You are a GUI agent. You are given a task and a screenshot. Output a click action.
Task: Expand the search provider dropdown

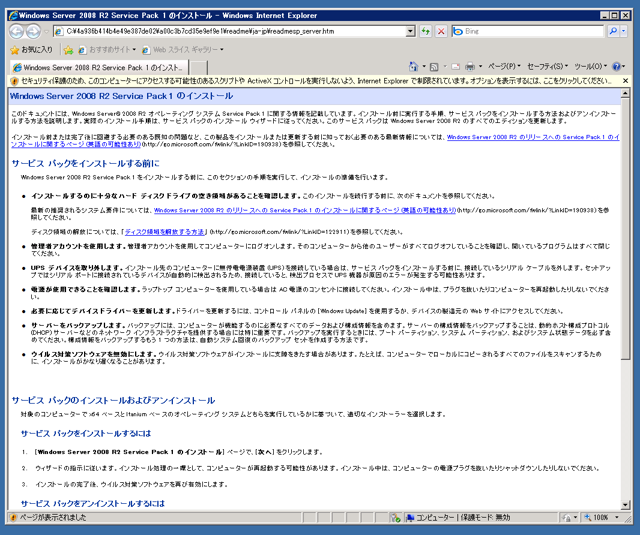[623, 31]
